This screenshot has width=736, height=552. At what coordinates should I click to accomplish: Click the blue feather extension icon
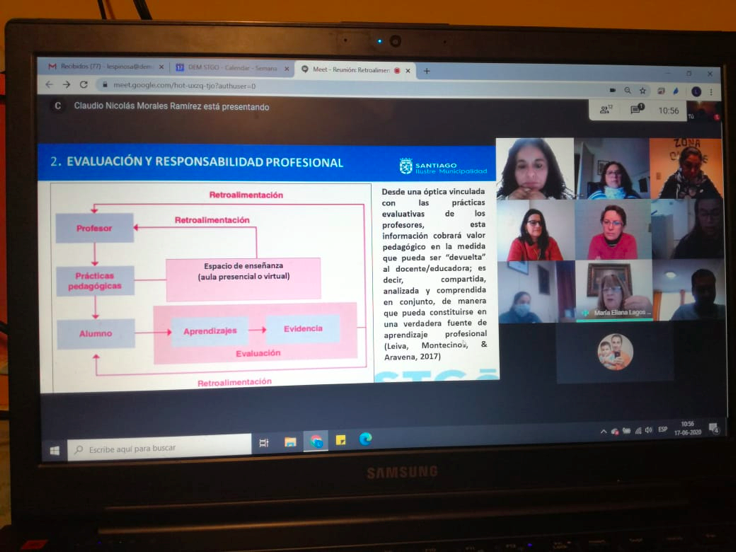(676, 91)
